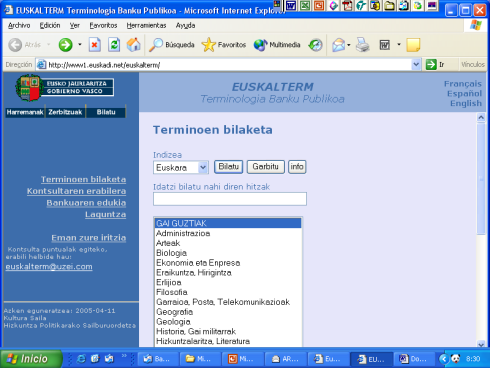This screenshot has width=490, height=368.
Task: Launch PowerPoint from Office shortcut bar
Action: pyautogui.click(x=319, y=5)
